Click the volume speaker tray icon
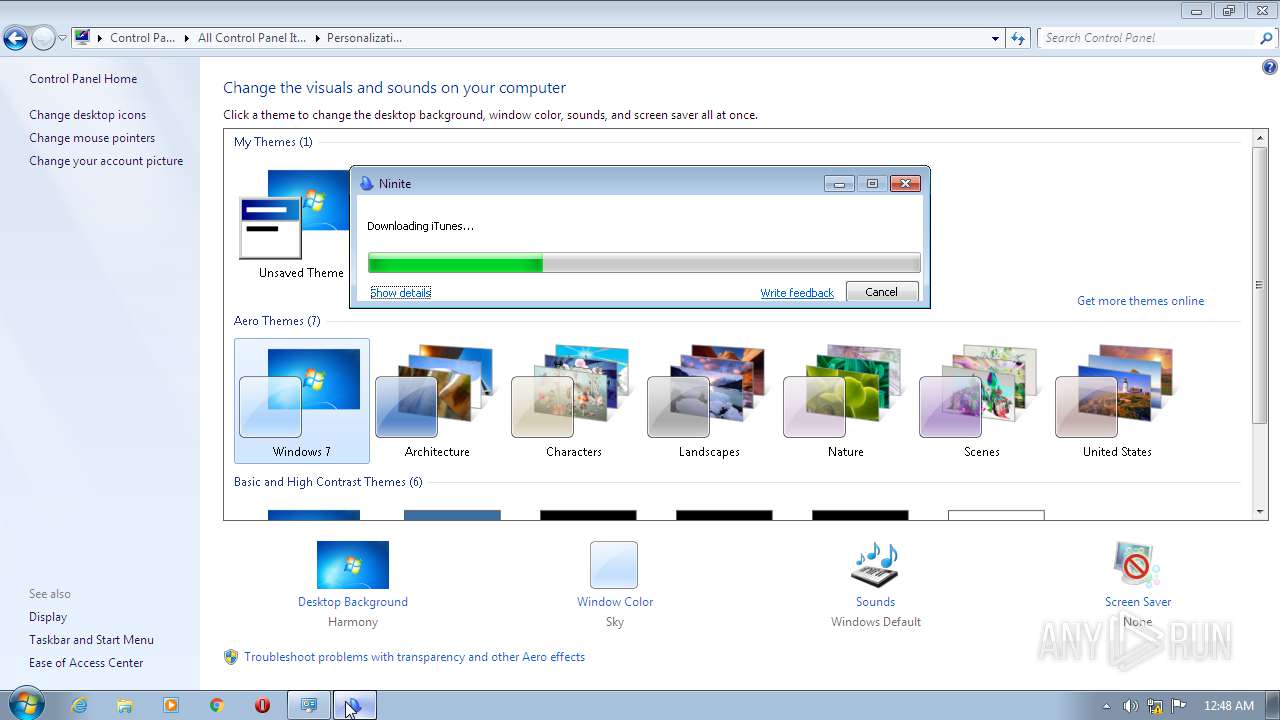This screenshot has height=720, width=1280. 1130,706
